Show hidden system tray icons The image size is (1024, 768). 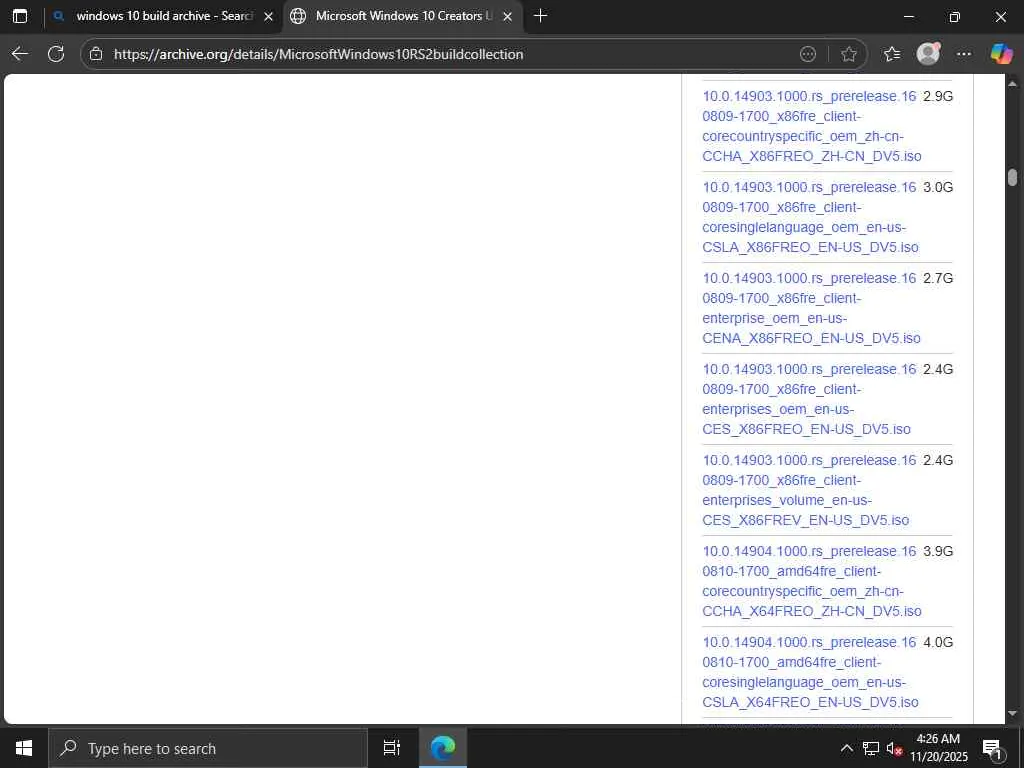tap(846, 748)
